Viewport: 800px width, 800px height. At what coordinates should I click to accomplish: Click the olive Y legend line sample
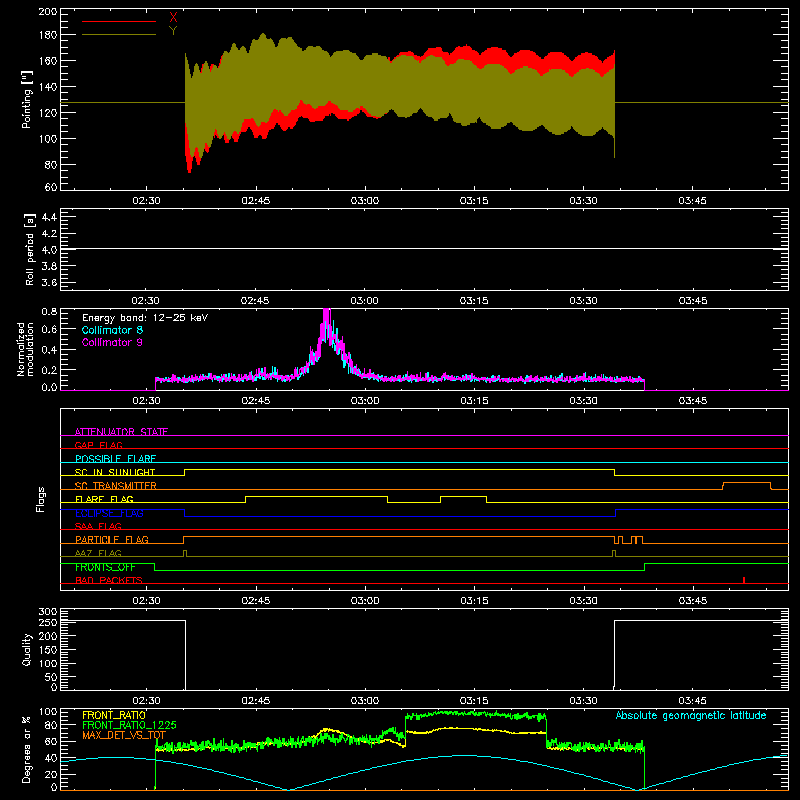click(119, 34)
